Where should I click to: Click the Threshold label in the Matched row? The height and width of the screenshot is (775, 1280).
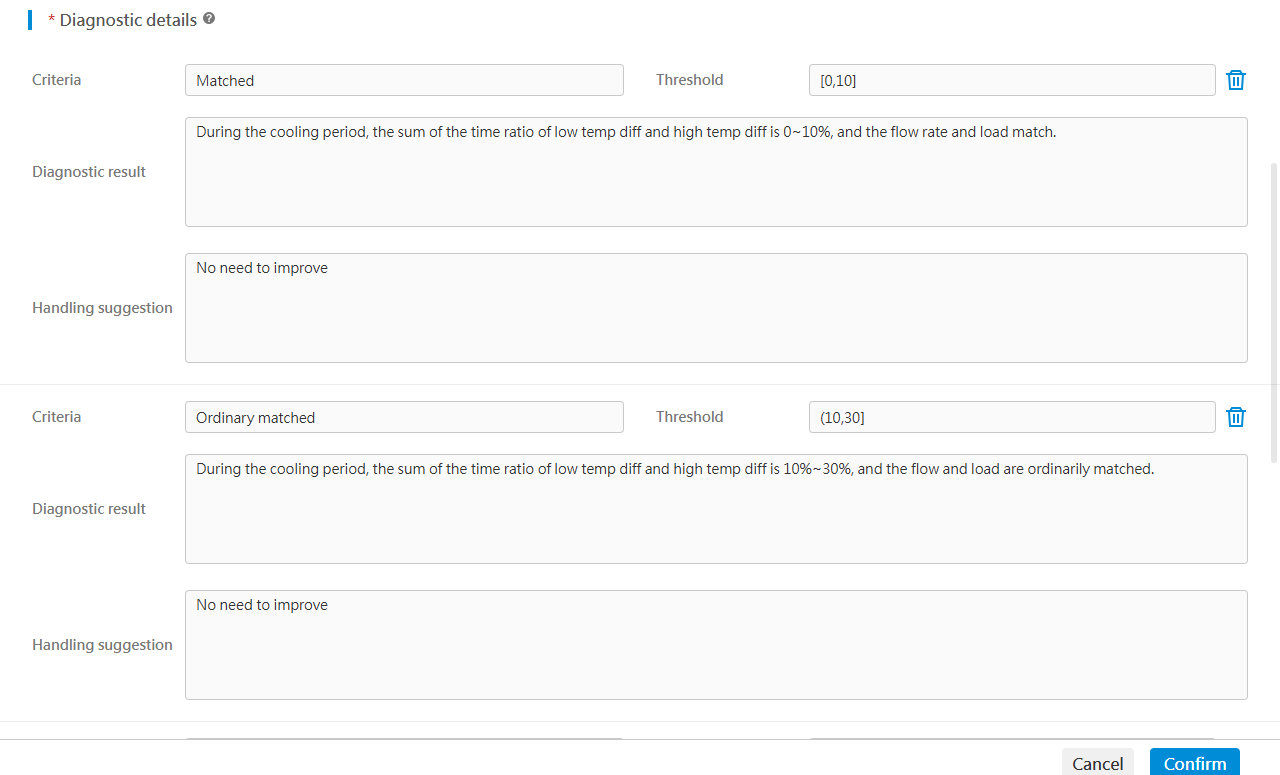click(x=689, y=80)
